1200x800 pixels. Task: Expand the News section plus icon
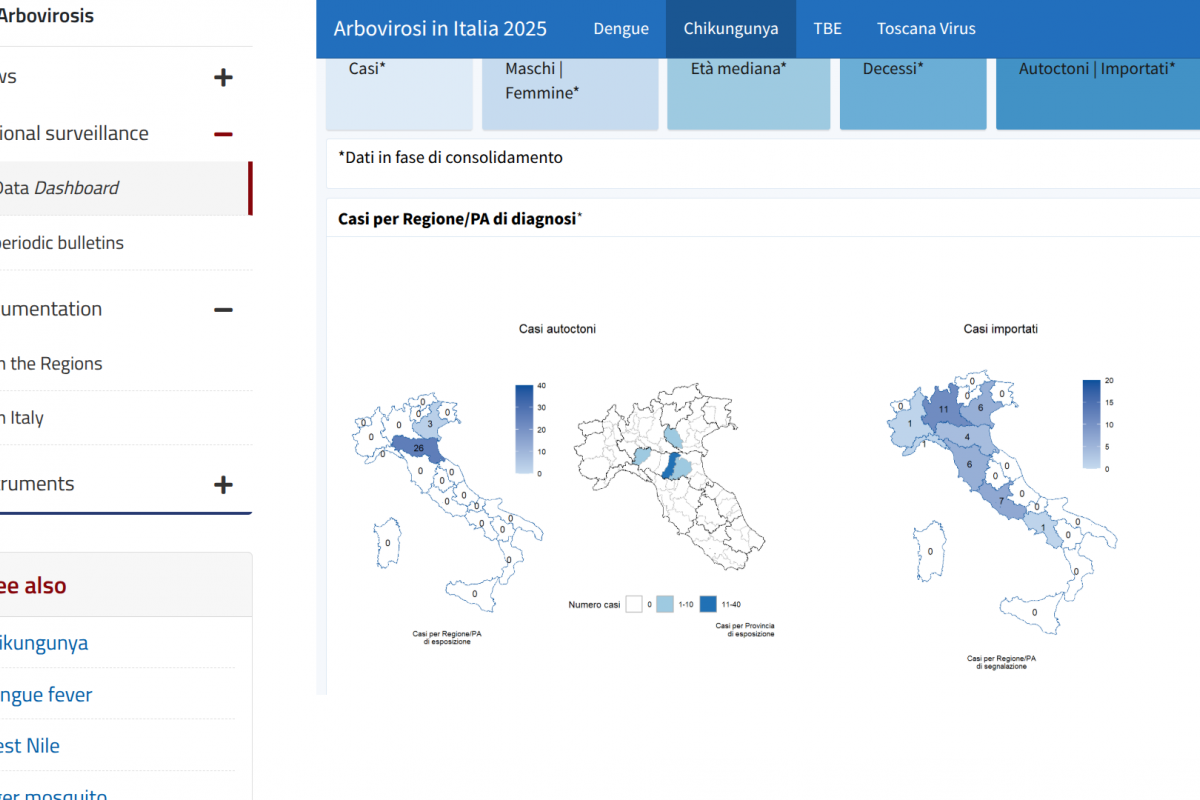click(223, 77)
